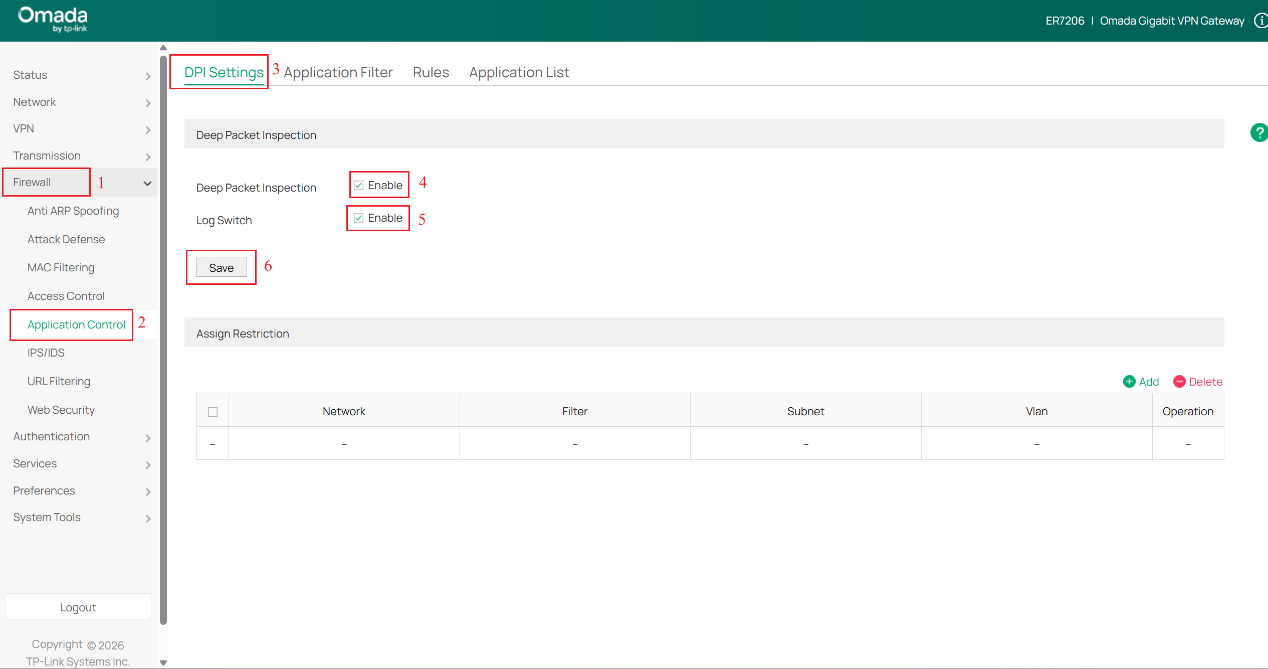Open the Attack Defense settings

point(65,239)
